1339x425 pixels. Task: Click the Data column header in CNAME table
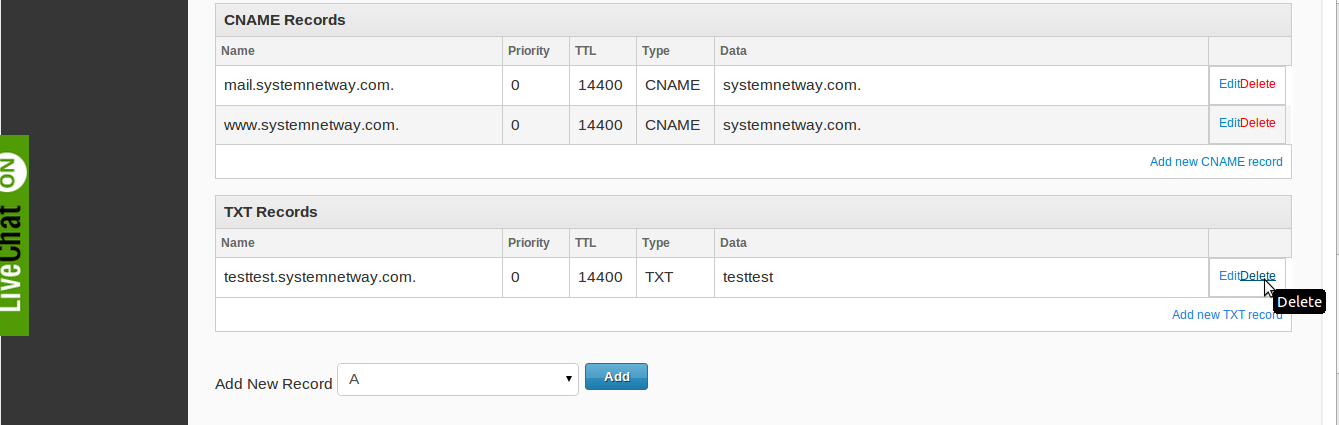tap(733, 51)
